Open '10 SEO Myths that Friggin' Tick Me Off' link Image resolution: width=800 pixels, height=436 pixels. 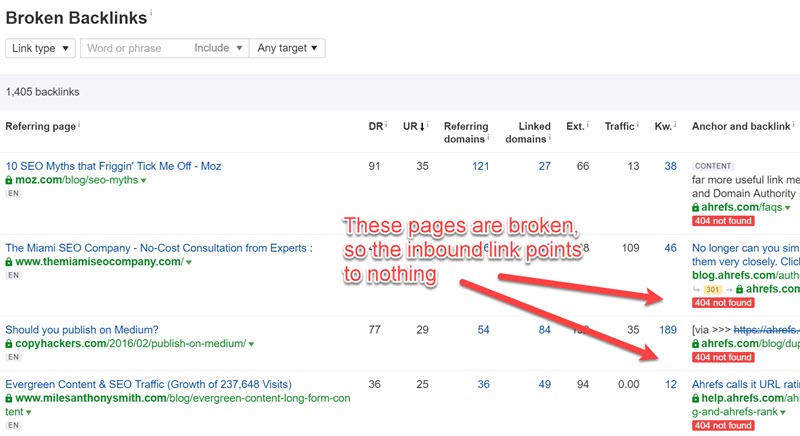(113, 166)
